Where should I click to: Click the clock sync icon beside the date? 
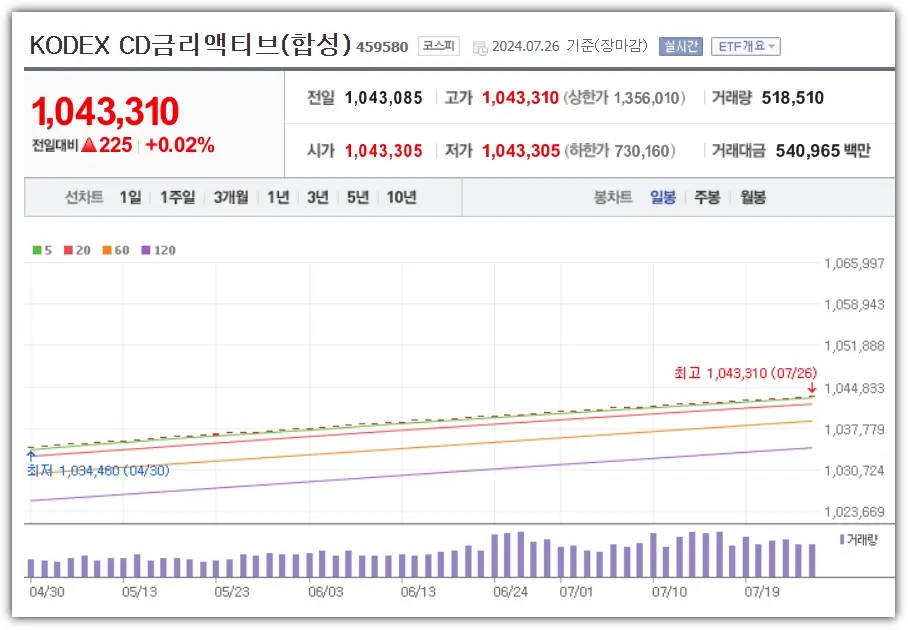[482, 45]
